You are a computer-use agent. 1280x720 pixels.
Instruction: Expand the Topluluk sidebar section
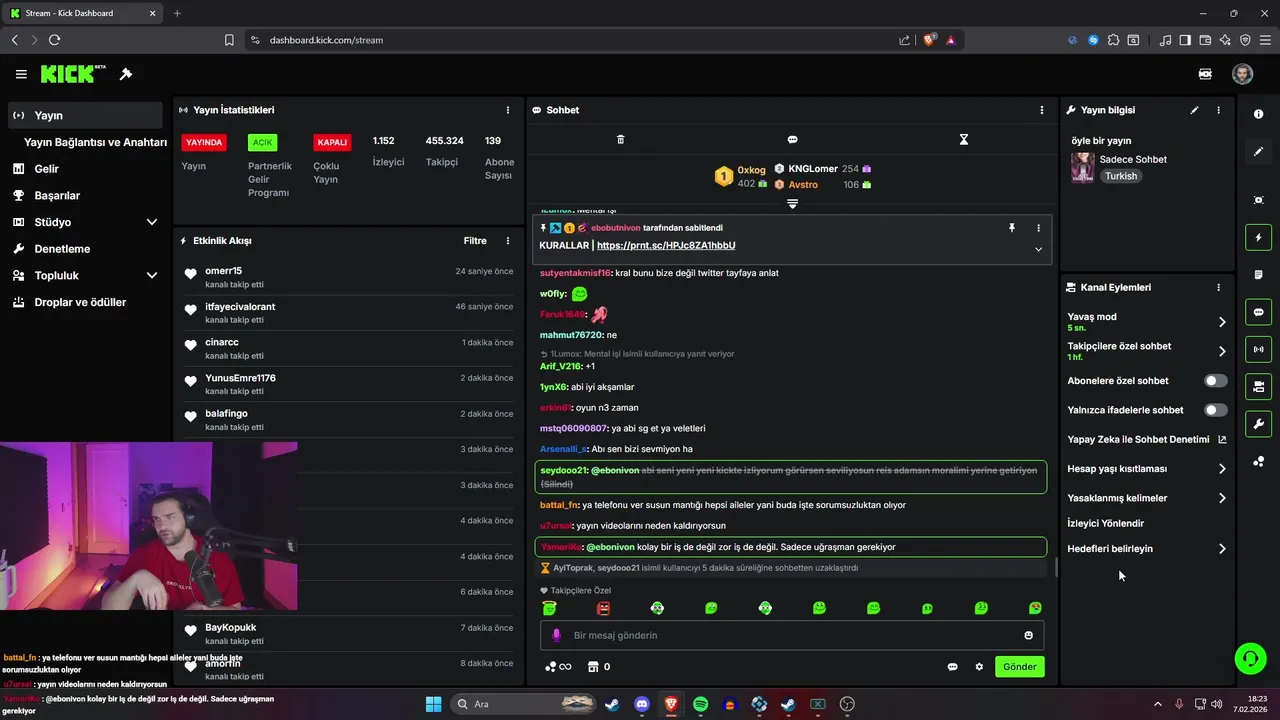tap(152, 275)
